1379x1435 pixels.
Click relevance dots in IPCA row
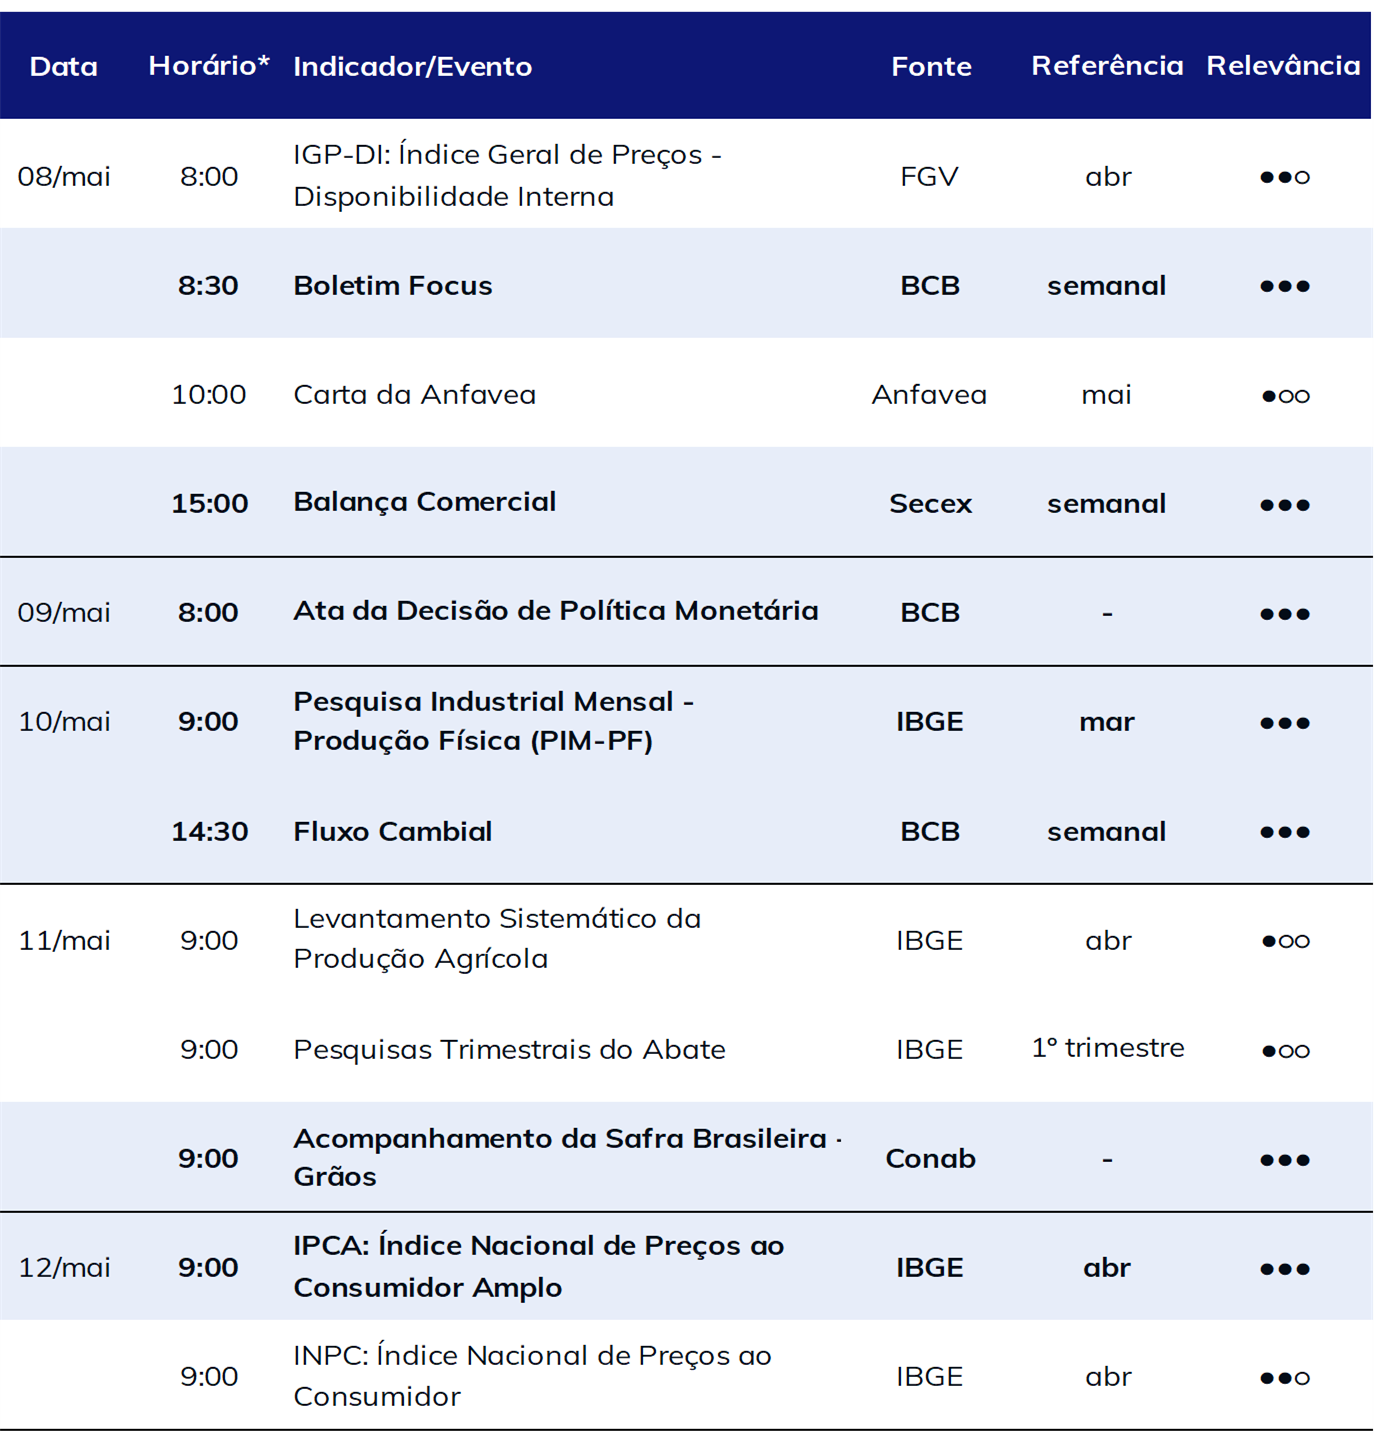point(1285,1269)
